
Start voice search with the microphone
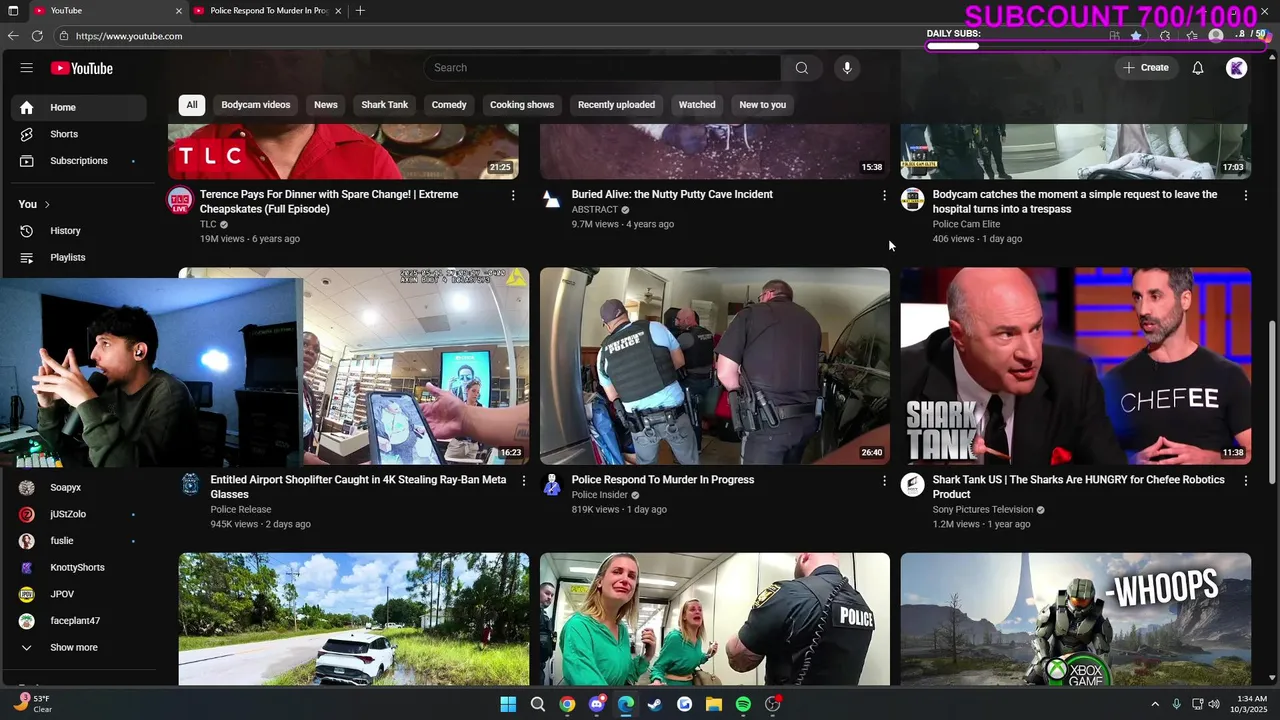tap(847, 68)
